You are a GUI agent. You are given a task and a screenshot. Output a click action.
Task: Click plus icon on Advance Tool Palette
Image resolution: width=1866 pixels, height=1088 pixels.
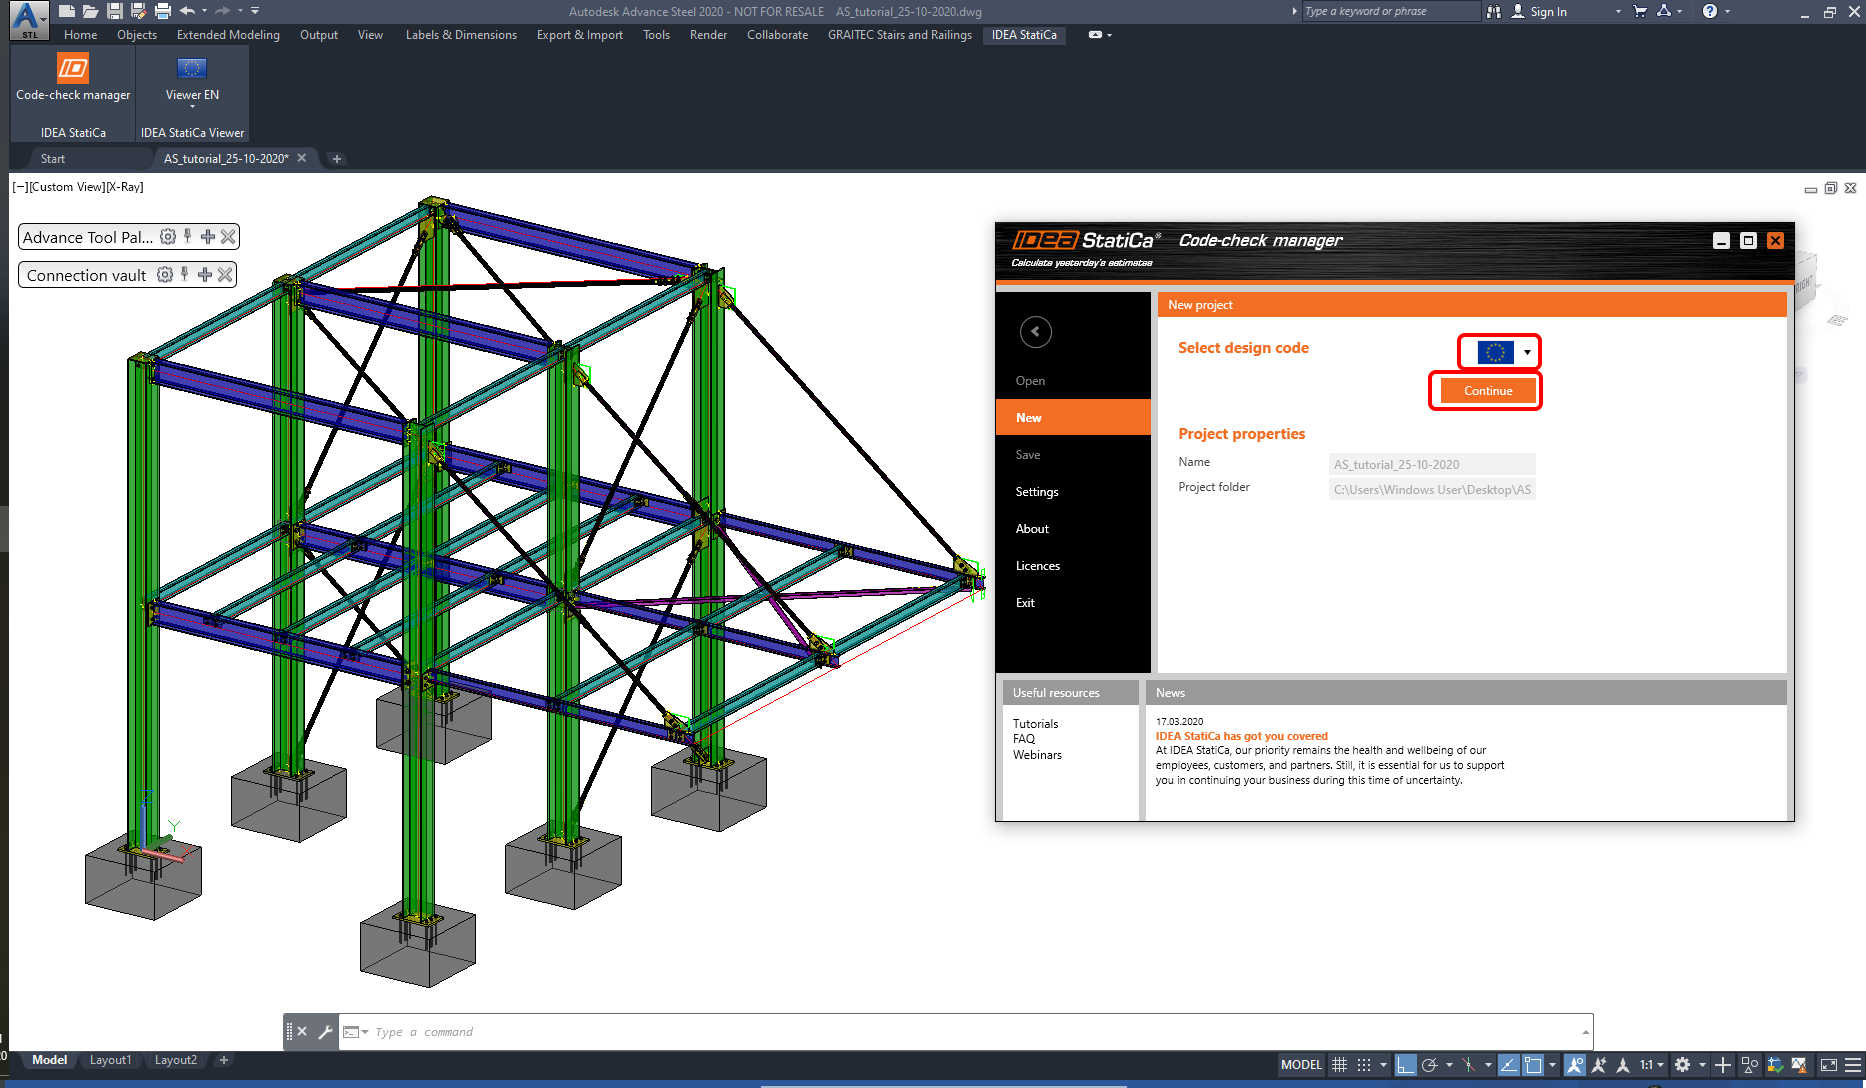(x=207, y=237)
